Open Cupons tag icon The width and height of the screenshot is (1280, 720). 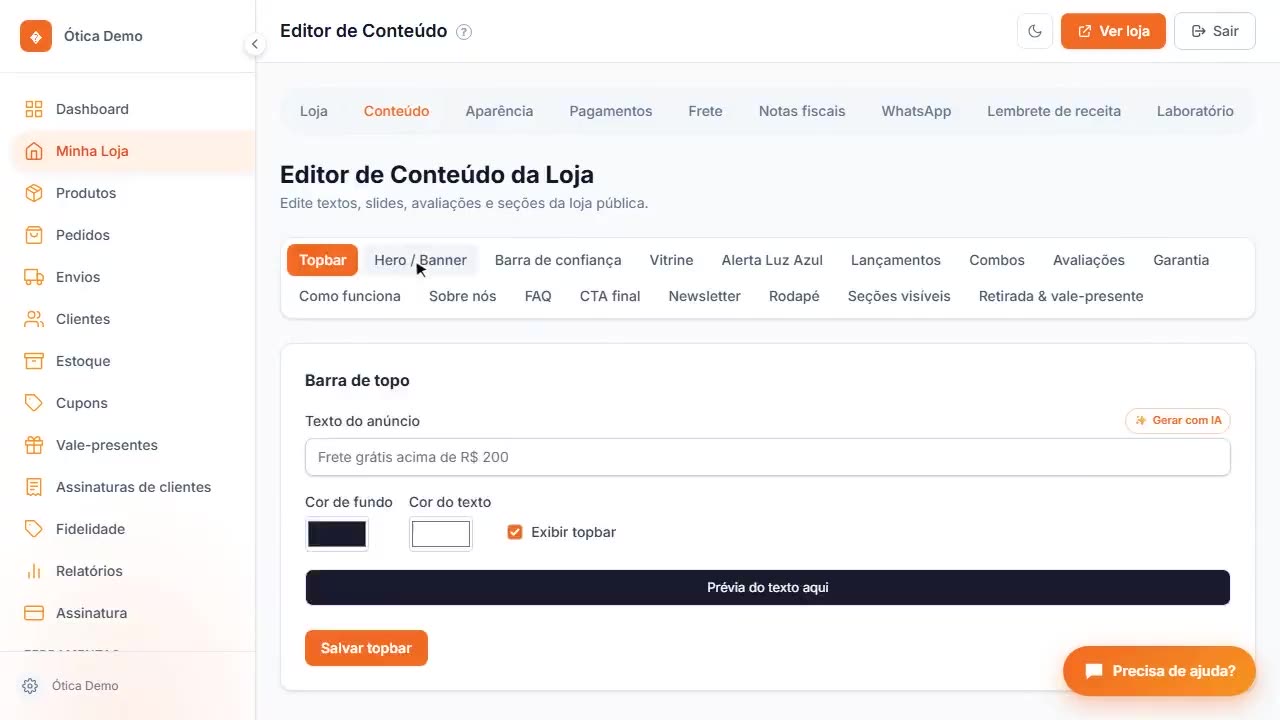coord(34,403)
